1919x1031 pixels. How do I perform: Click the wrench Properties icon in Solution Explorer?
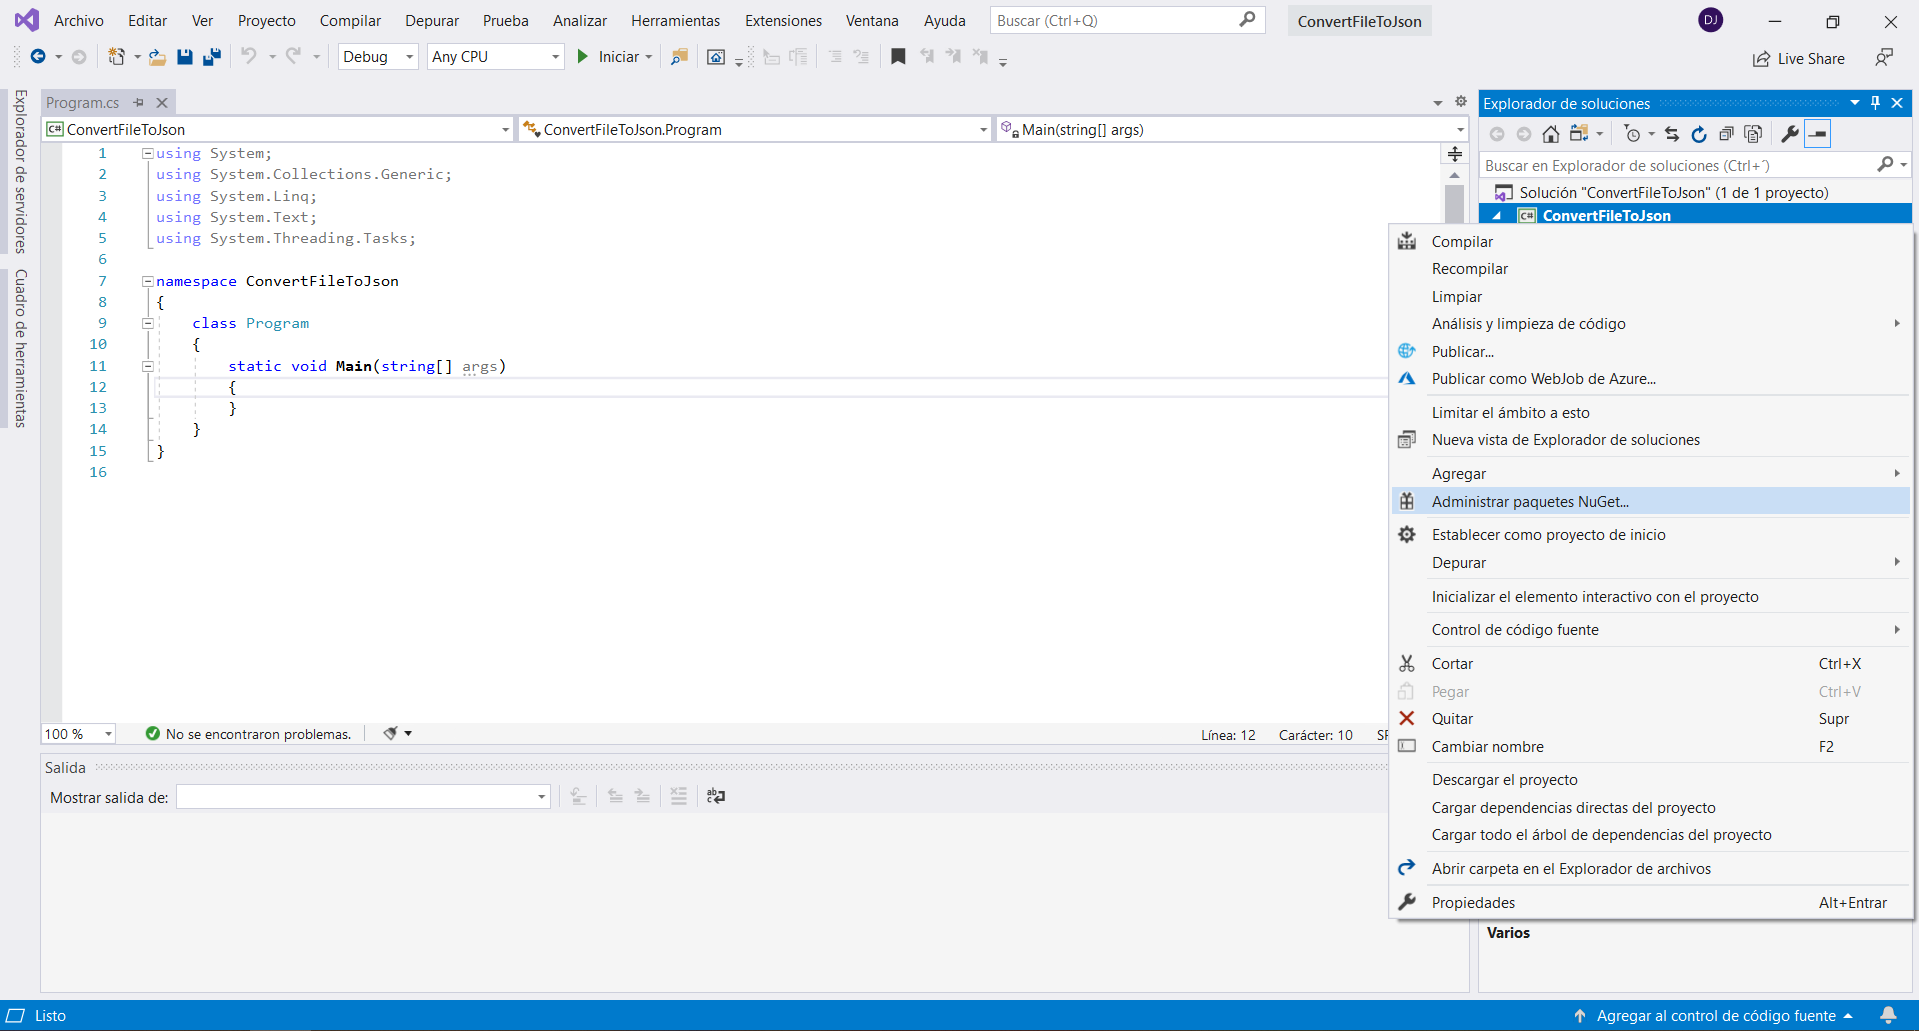(x=1790, y=134)
